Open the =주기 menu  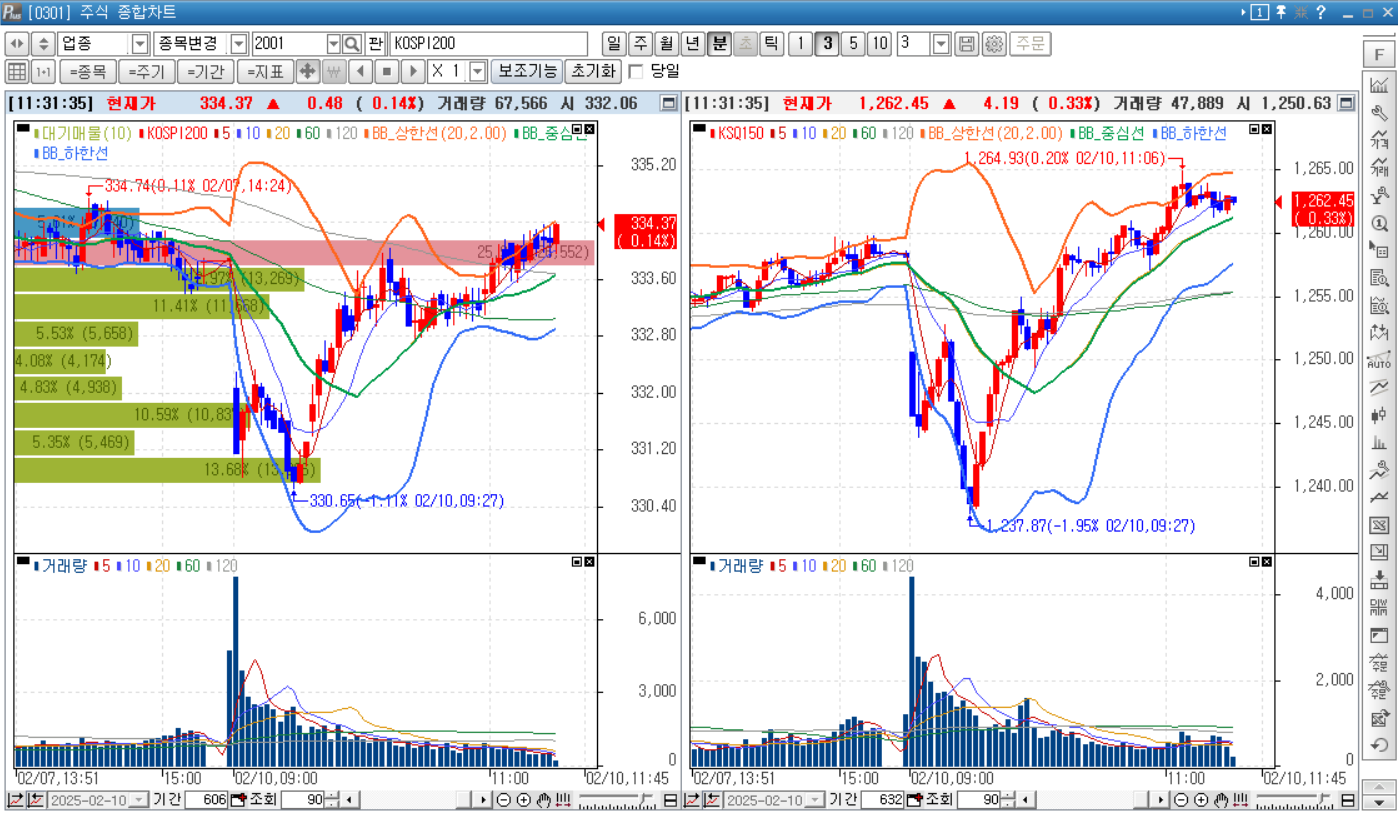(146, 72)
